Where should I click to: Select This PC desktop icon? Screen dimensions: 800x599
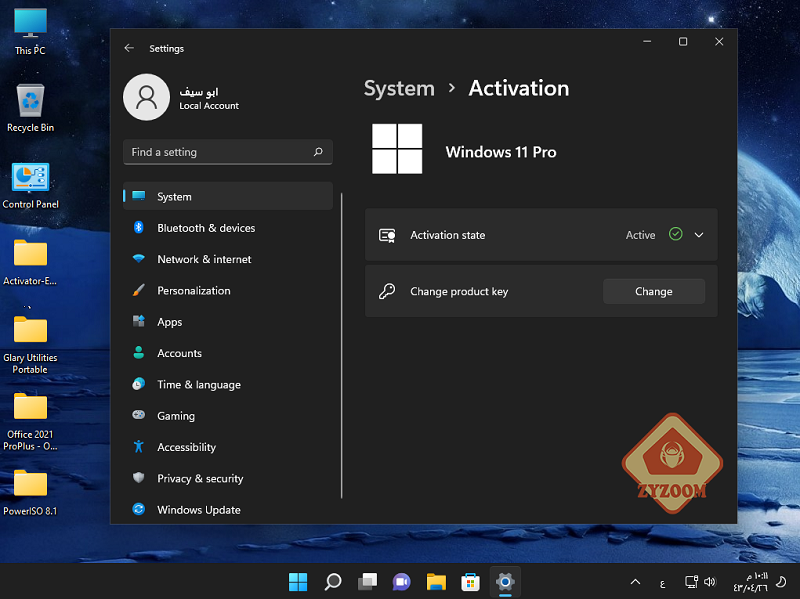tap(30, 32)
